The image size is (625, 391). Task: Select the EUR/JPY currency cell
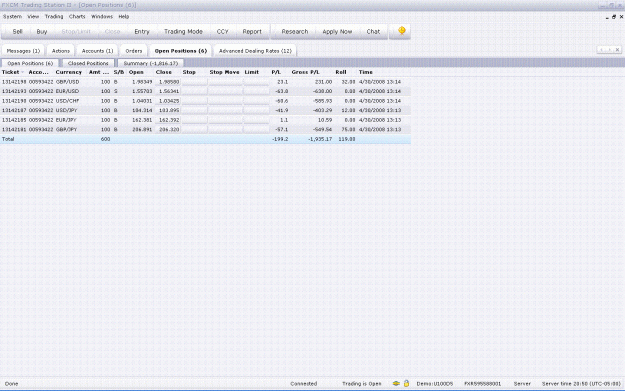(x=66, y=120)
